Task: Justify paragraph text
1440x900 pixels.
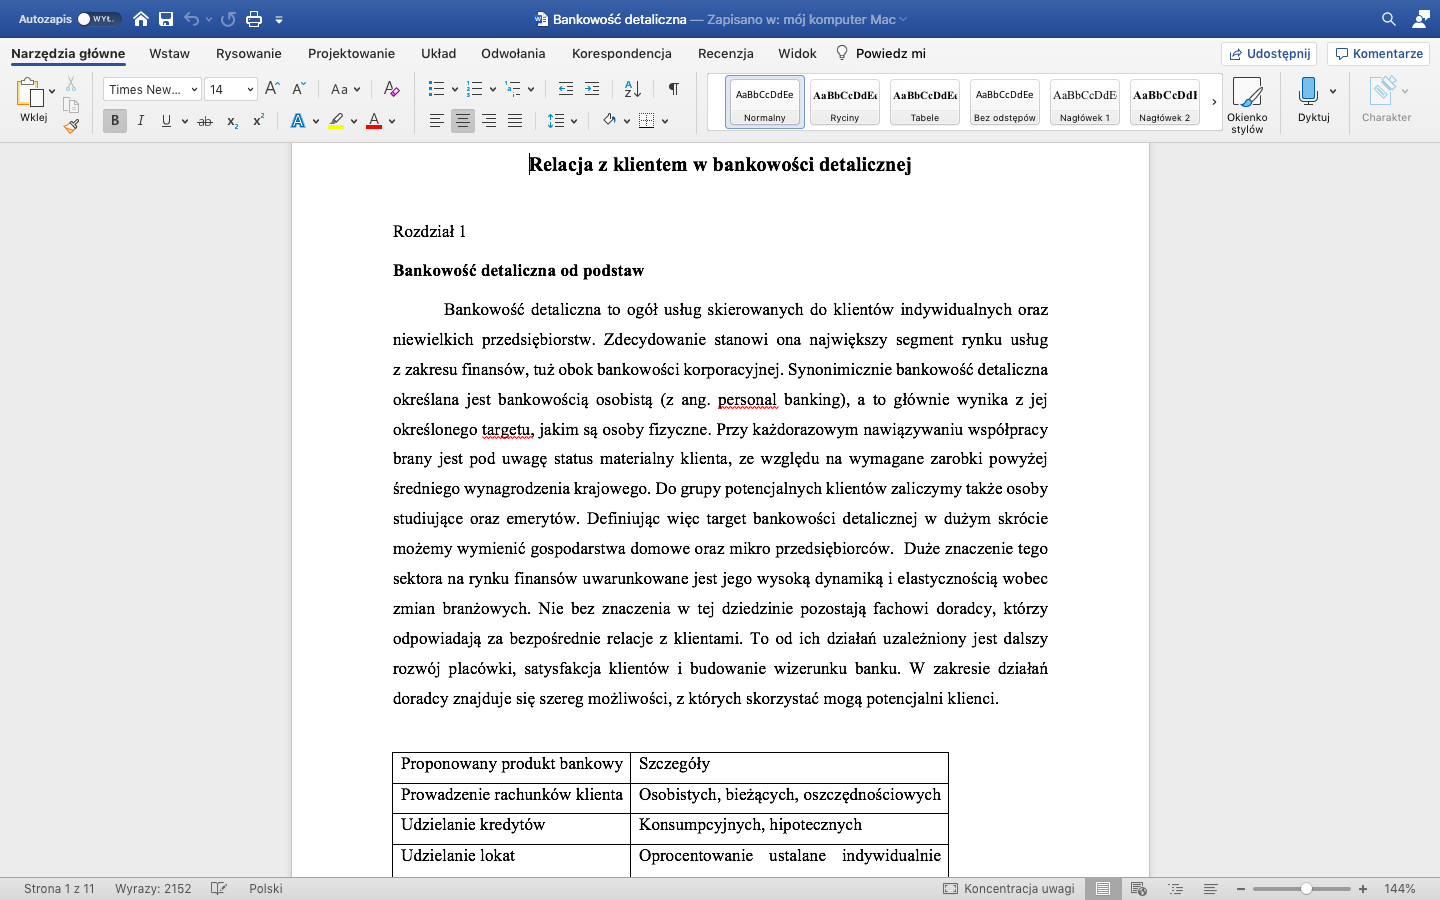Action: (515, 121)
